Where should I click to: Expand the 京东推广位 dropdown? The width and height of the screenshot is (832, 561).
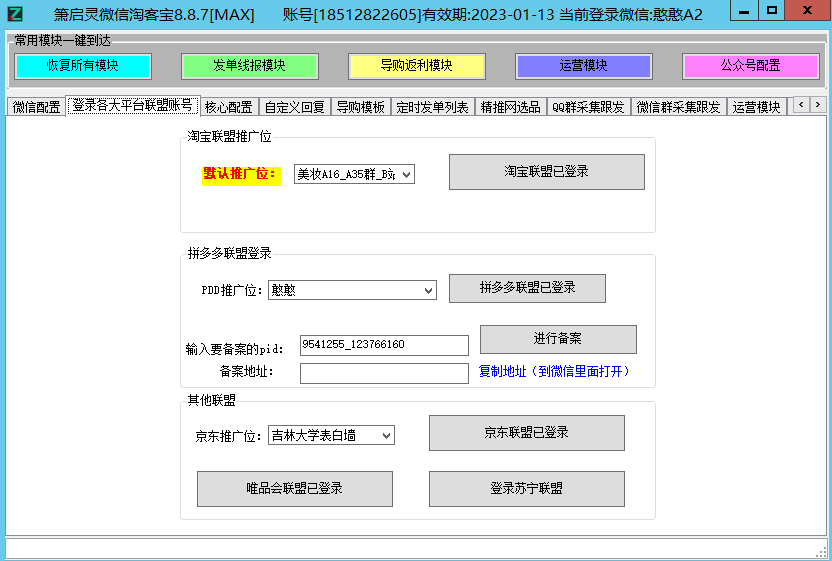click(x=331, y=435)
